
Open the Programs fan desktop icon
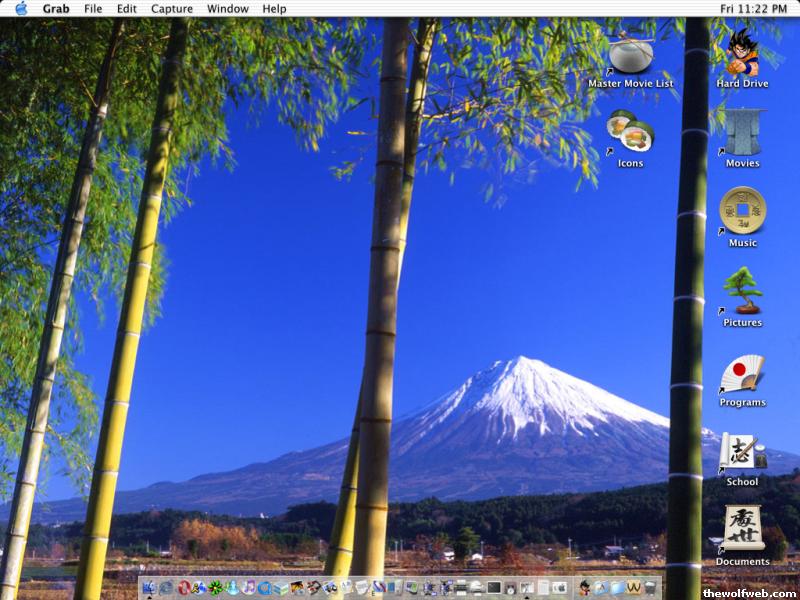tap(742, 371)
